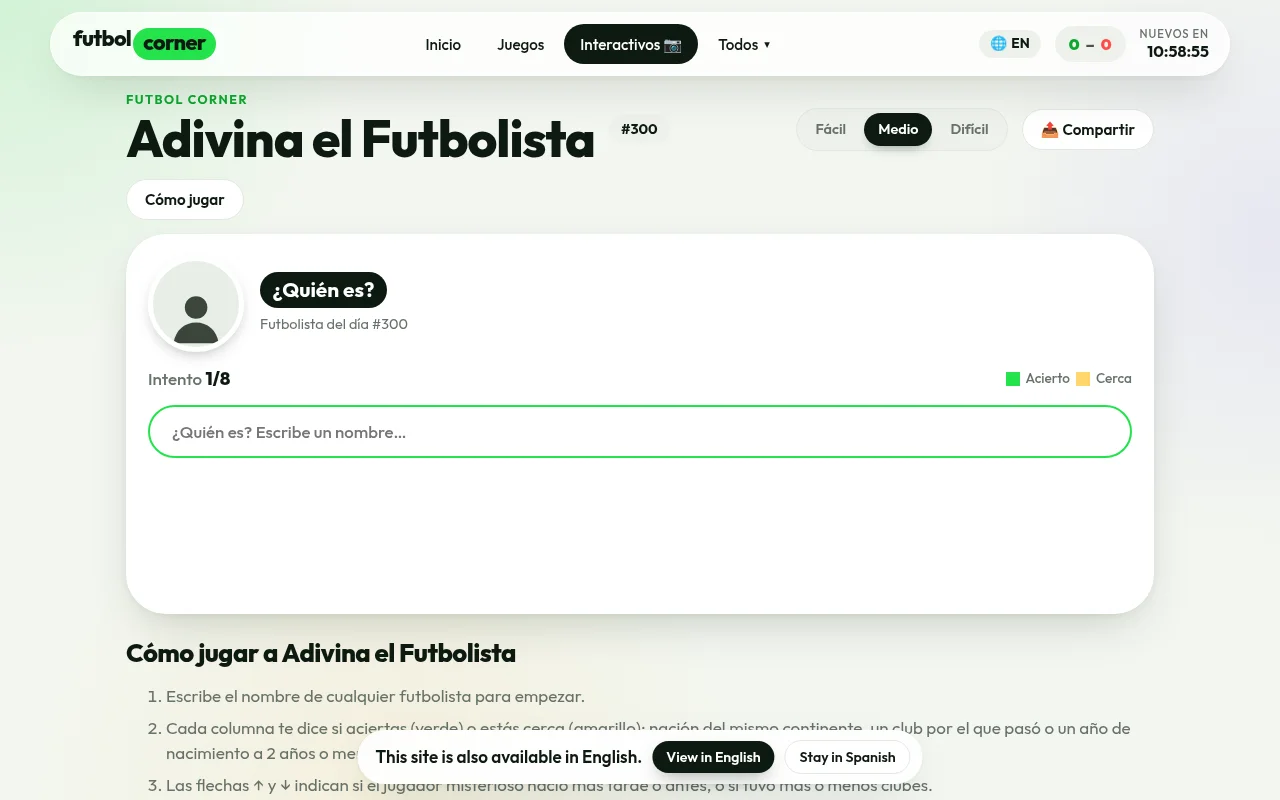The width and height of the screenshot is (1280, 800).
Task: Choose Medio difficulty
Action: [898, 129]
